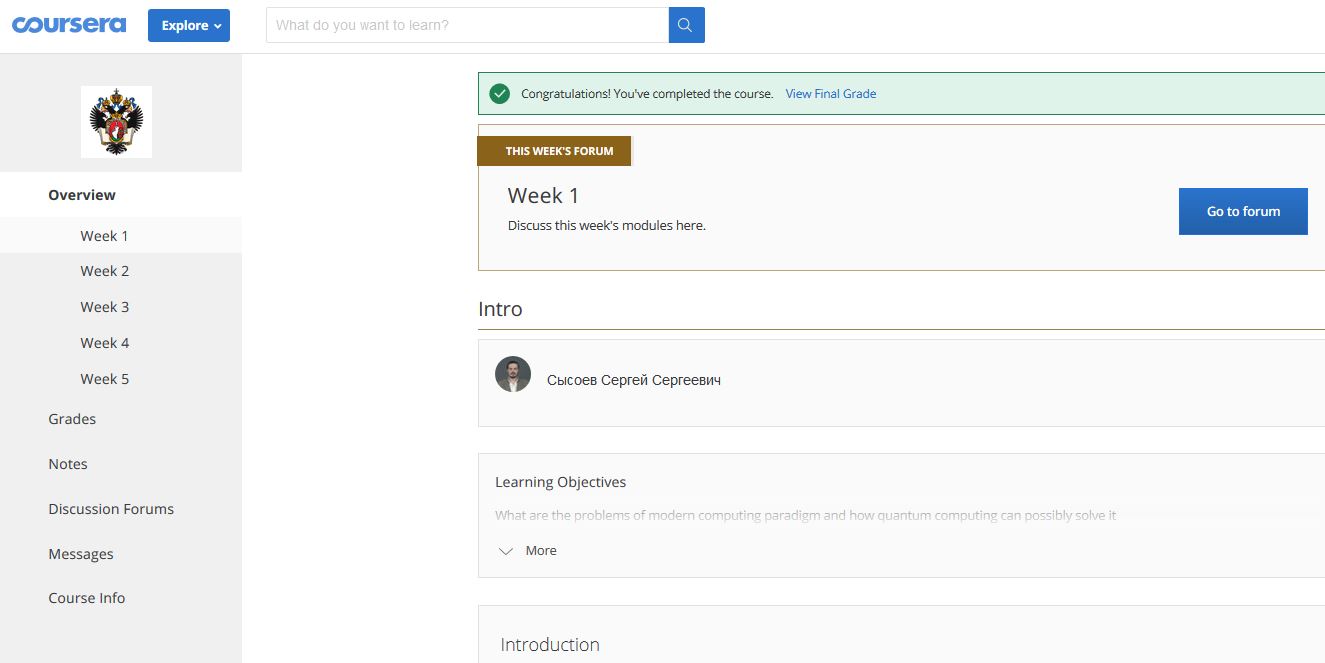Select Week 5 from sidebar
This screenshot has width=1325, height=663.
pos(105,379)
